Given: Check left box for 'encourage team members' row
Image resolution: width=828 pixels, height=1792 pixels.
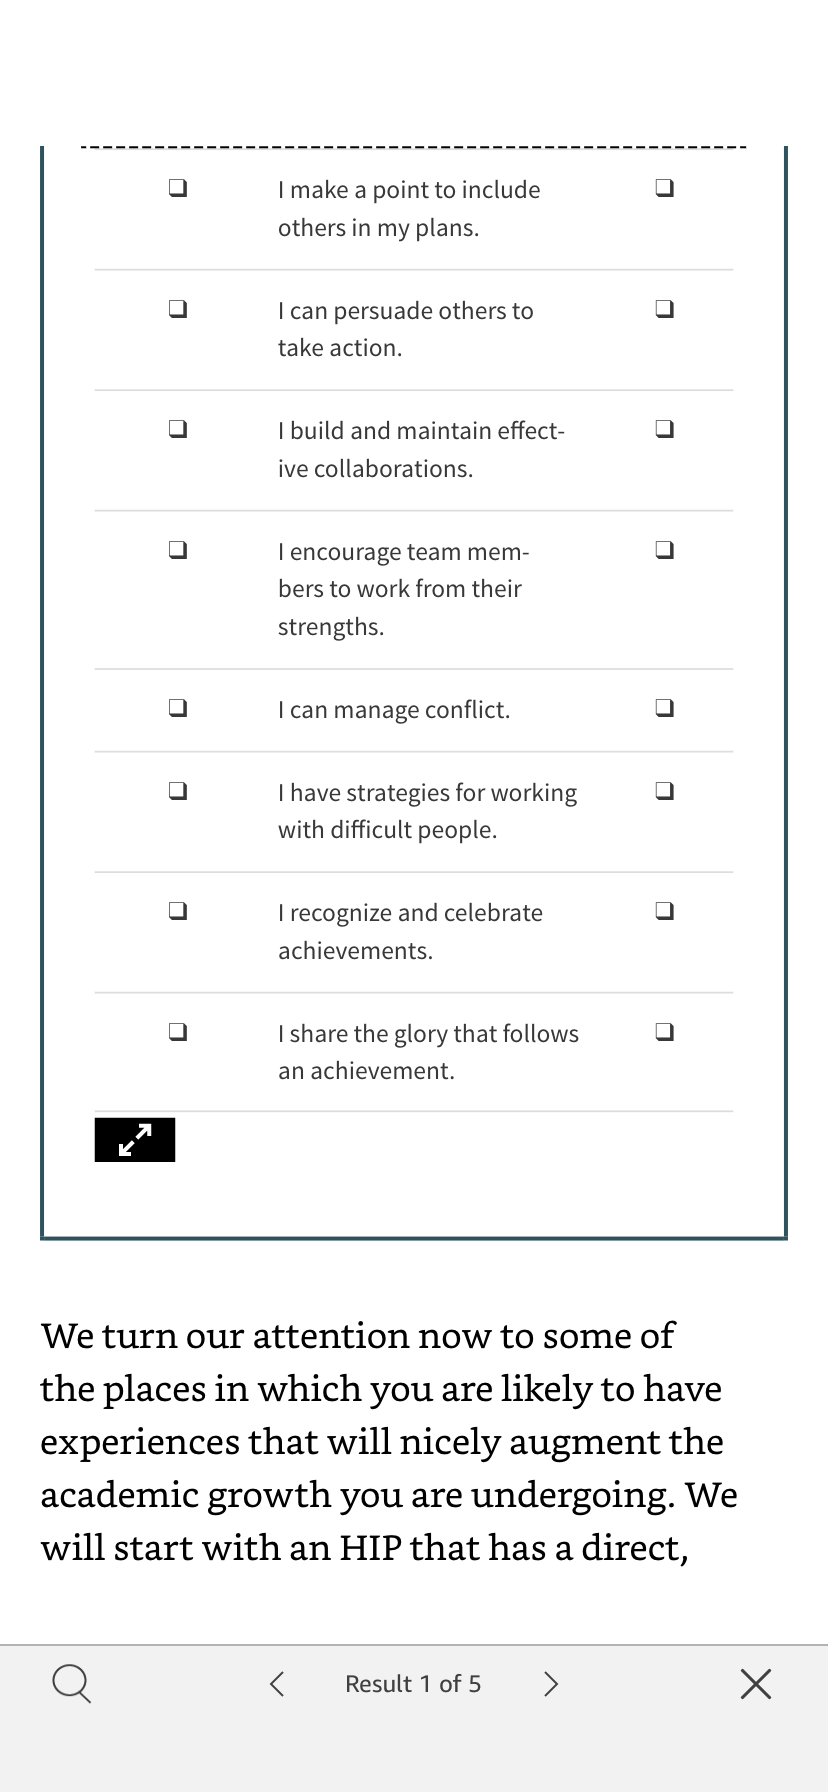Looking at the screenshot, I should tap(178, 550).
